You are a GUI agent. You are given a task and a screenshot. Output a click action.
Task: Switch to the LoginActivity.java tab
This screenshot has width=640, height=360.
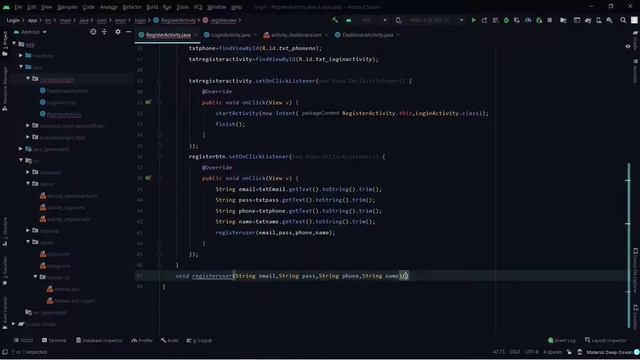click(x=230, y=35)
